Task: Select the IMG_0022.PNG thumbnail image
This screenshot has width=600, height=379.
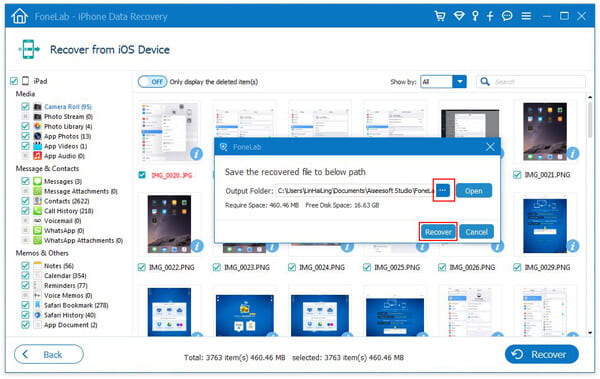Action: pos(169,224)
